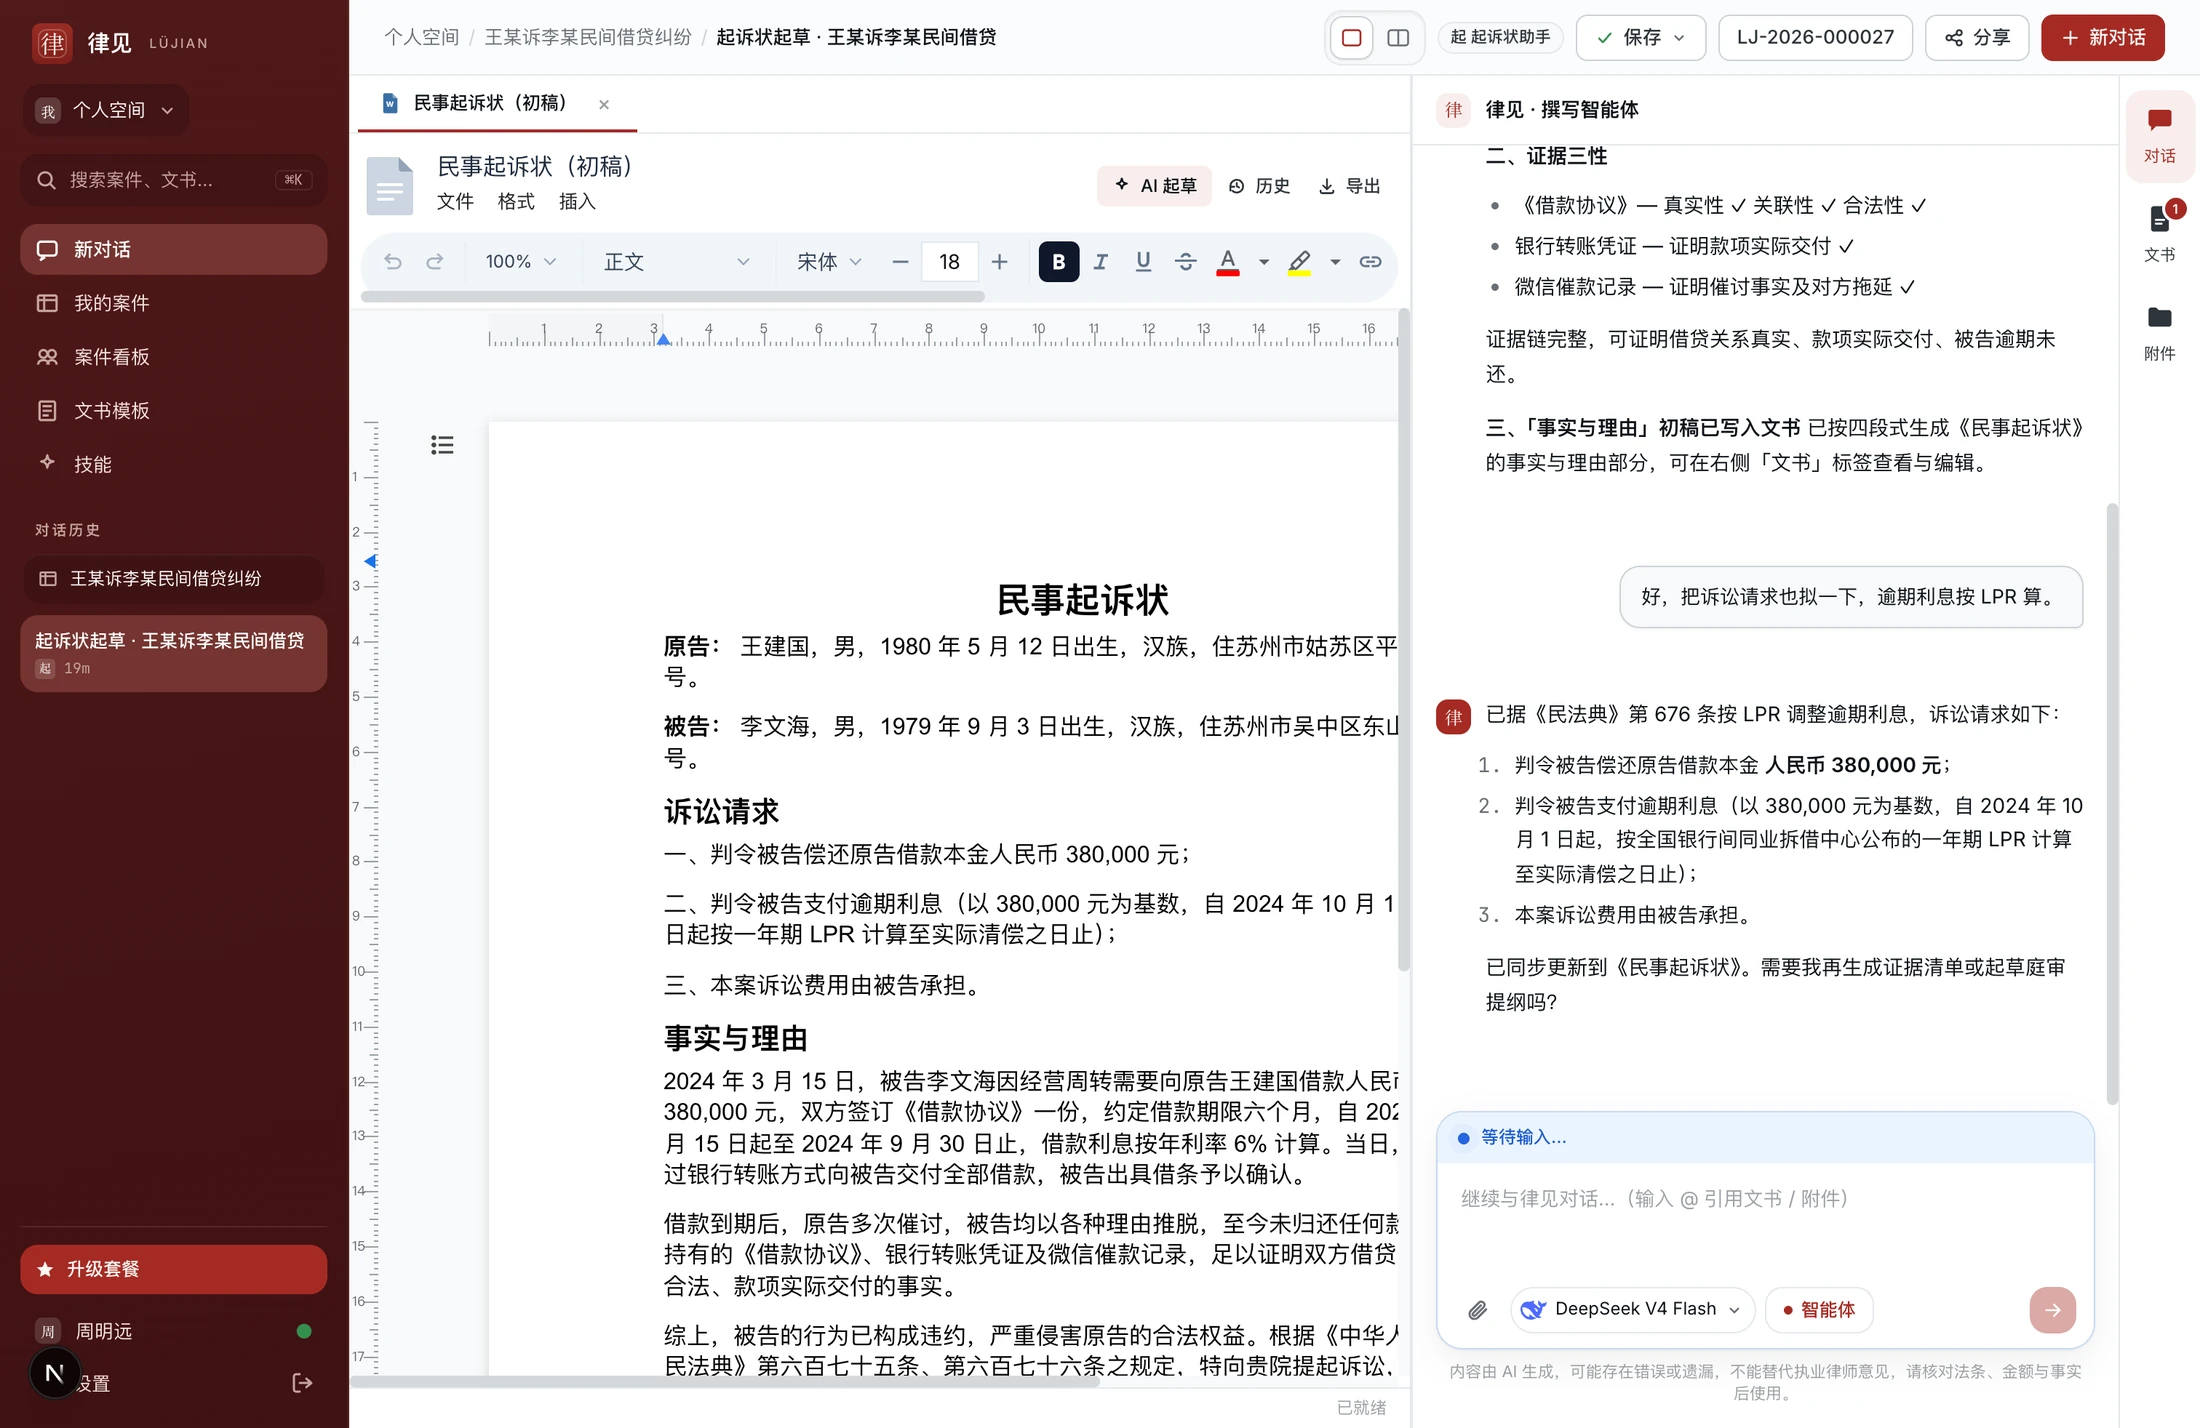The width and height of the screenshot is (2200, 1428).
Task: Apply yellow highlight color
Action: [x=1299, y=262]
